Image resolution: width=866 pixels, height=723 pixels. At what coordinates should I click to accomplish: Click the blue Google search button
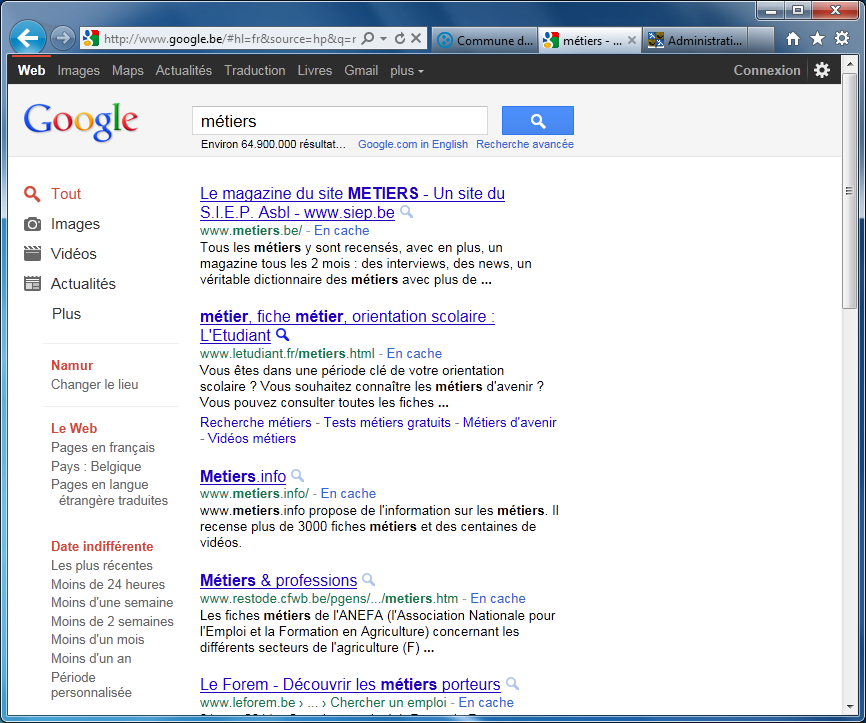click(x=537, y=120)
